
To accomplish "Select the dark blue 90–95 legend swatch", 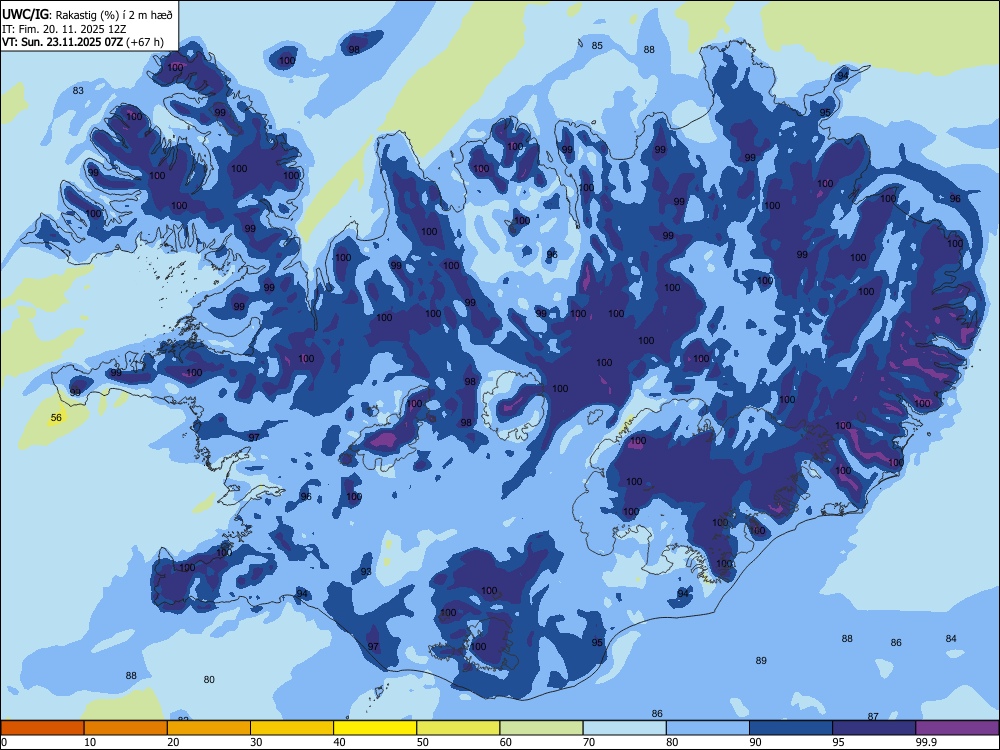I will pos(791,728).
